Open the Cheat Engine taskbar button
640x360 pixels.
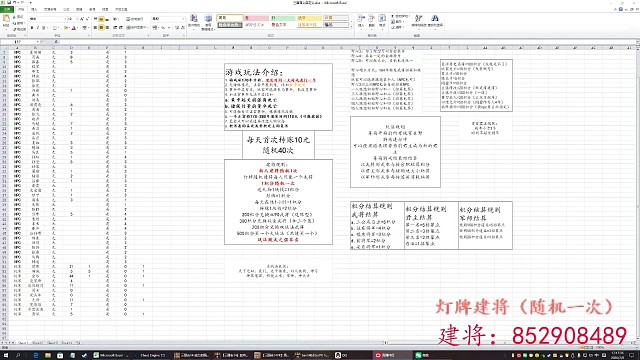151,356
